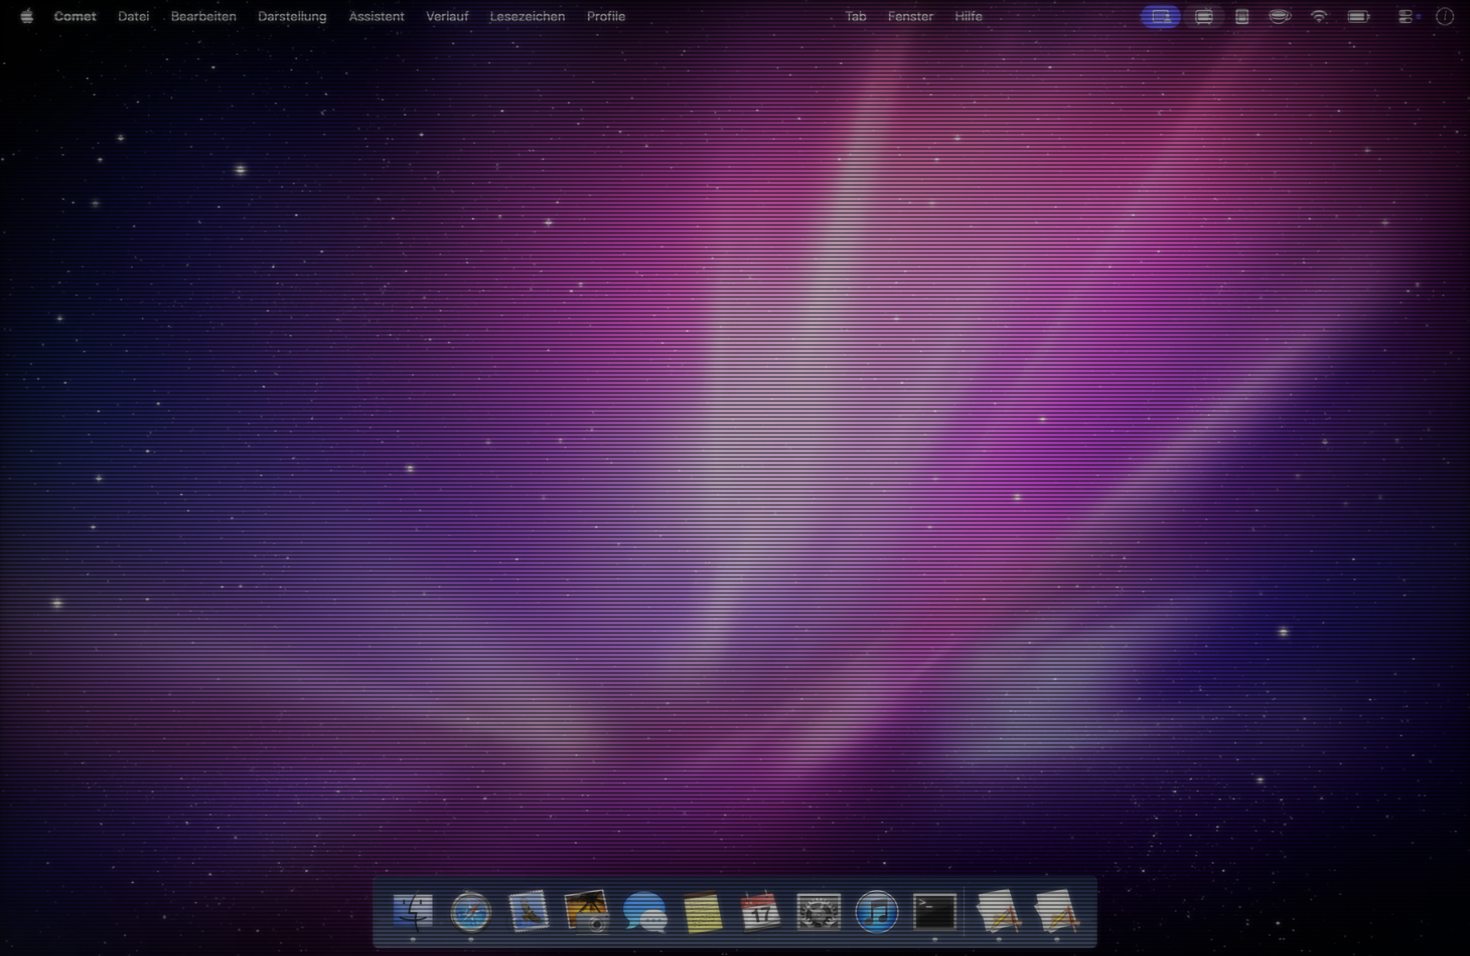The width and height of the screenshot is (1470, 956).
Task: Open the Darstellung menu
Action: [292, 16]
